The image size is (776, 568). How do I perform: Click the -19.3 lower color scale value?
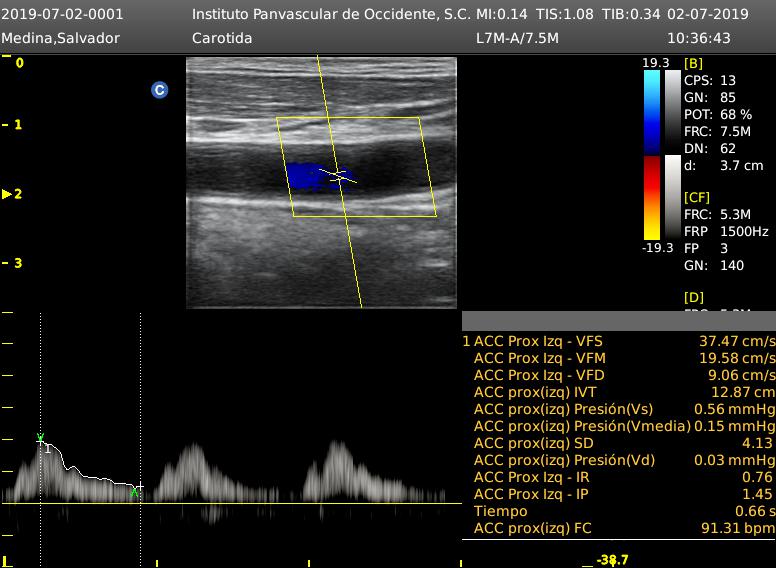657,247
